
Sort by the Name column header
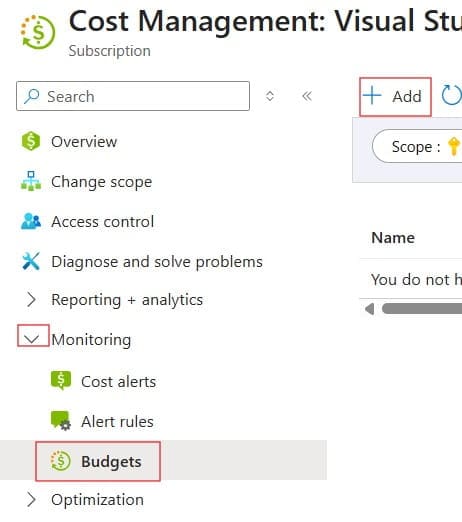393,238
